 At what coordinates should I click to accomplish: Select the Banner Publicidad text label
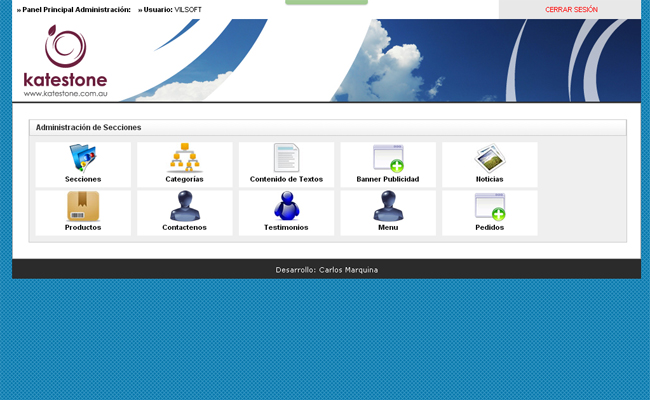pyautogui.click(x=388, y=179)
